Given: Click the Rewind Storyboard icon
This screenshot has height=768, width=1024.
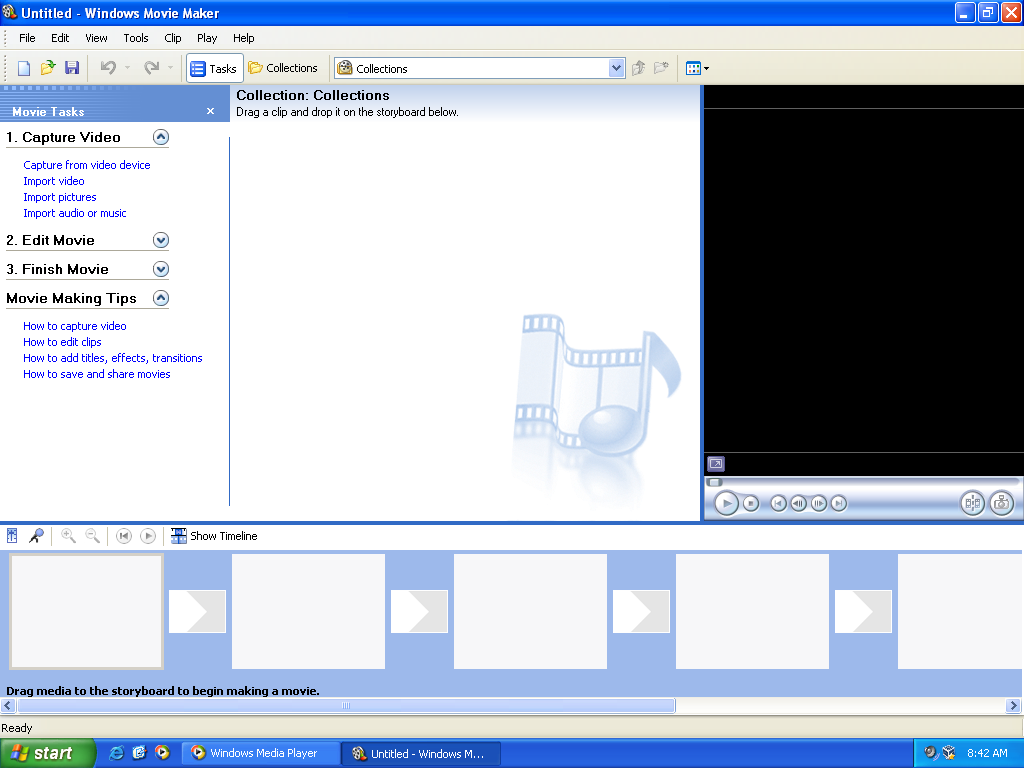Looking at the screenshot, I should coord(123,536).
